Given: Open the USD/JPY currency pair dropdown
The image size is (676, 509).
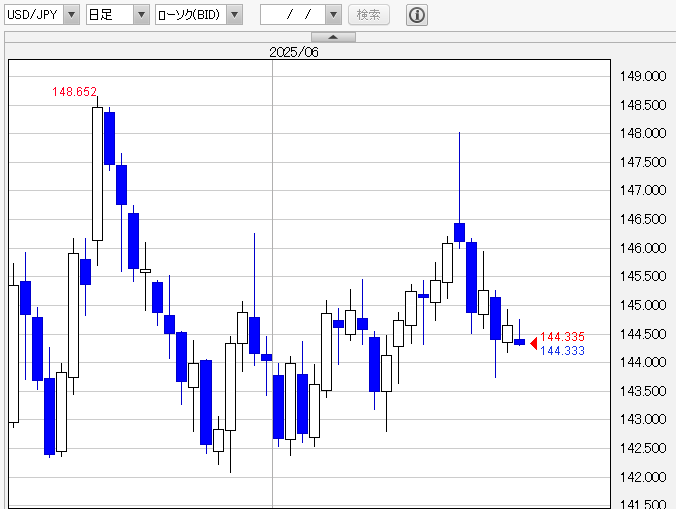Looking at the screenshot, I should (42, 15).
